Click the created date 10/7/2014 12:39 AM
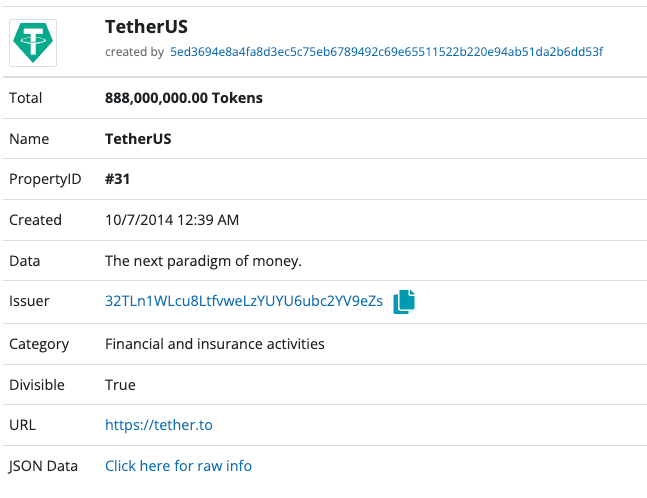 [x=172, y=220]
